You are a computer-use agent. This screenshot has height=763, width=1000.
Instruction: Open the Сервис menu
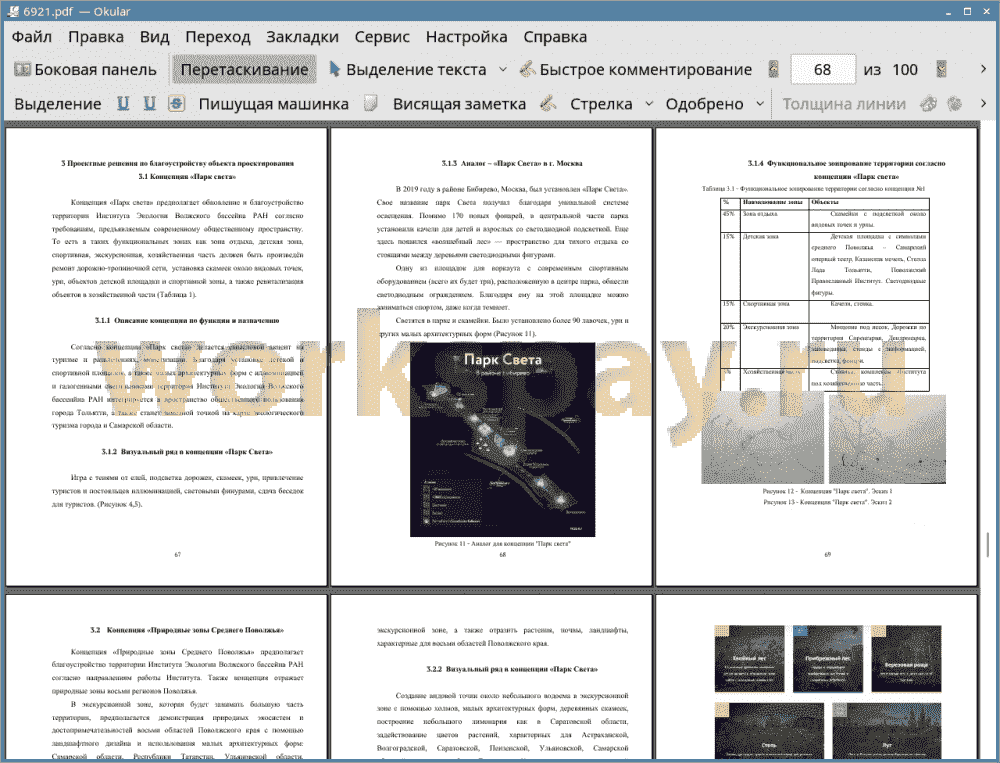click(382, 37)
